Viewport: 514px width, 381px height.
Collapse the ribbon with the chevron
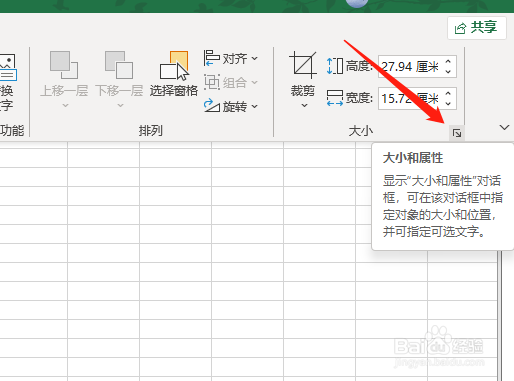point(504,127)
